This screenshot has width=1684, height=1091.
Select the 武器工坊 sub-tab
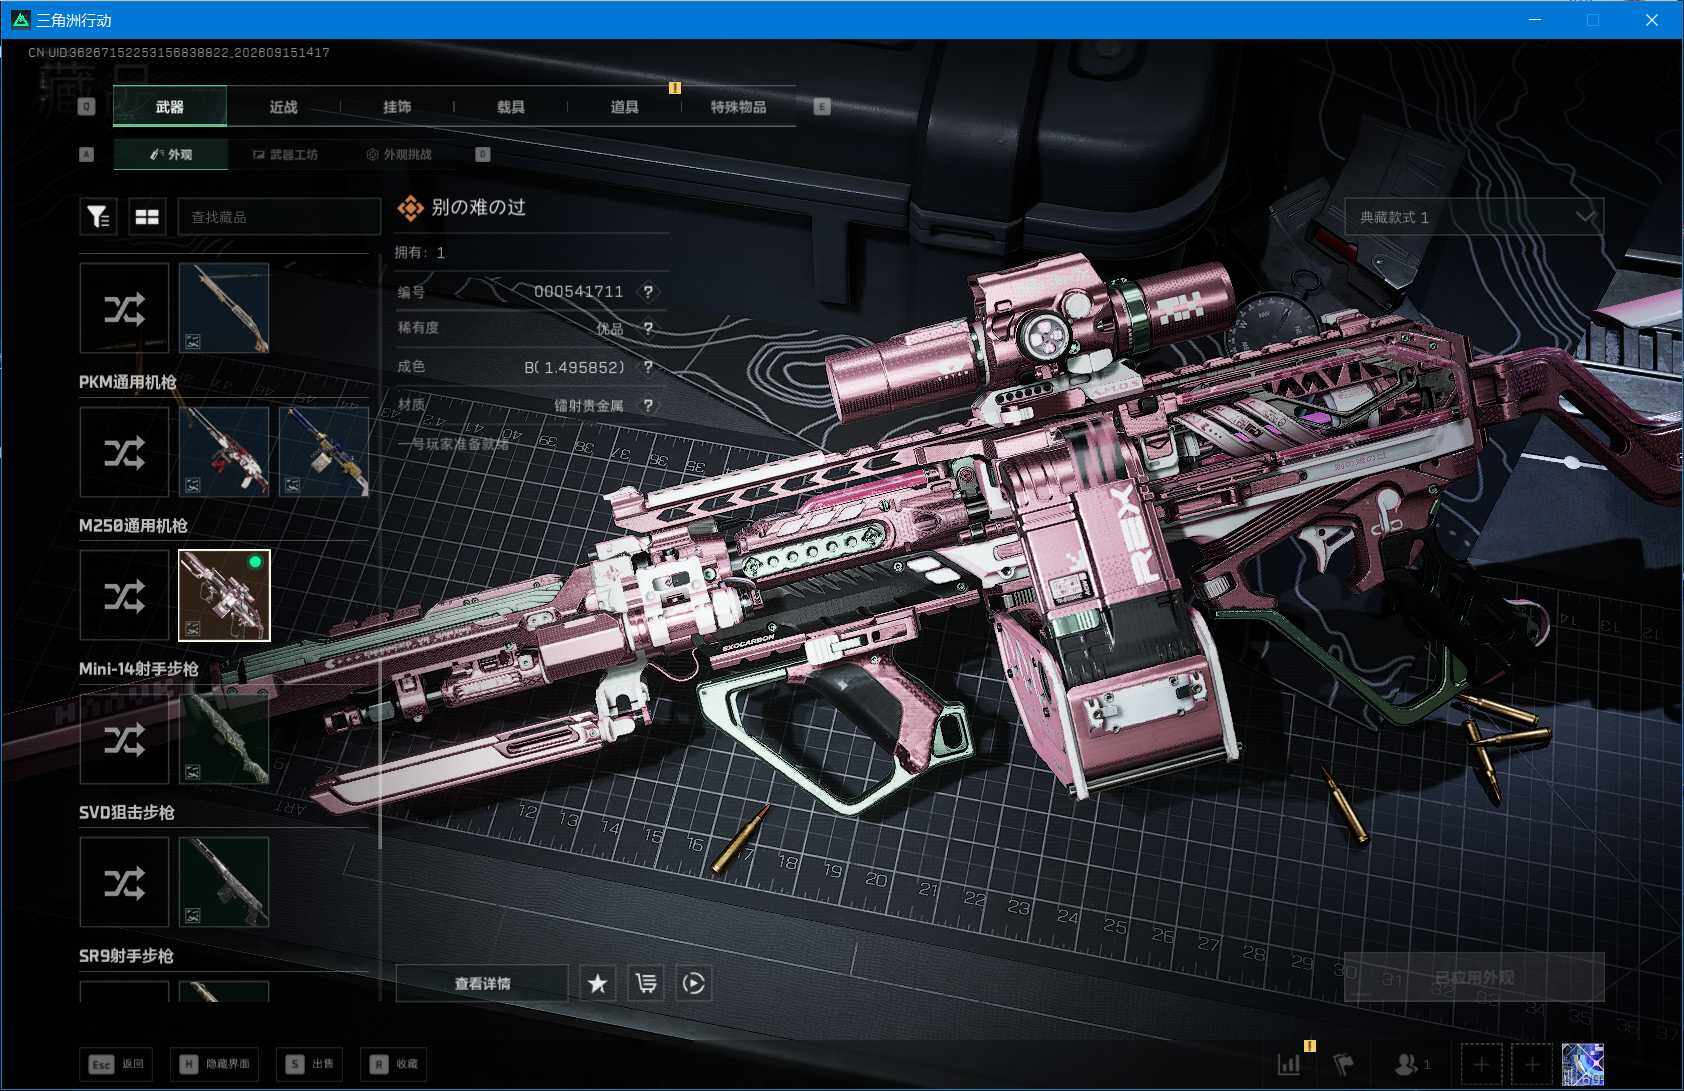tap(285, 154)
